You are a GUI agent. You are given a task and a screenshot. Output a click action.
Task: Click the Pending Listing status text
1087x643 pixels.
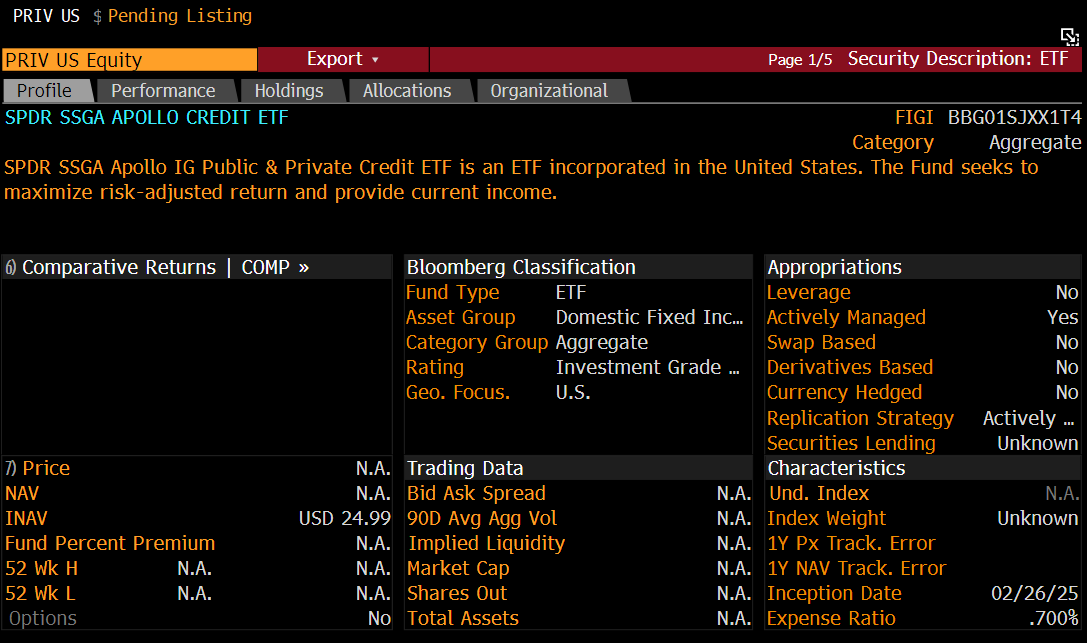click(x=180, y=16)
